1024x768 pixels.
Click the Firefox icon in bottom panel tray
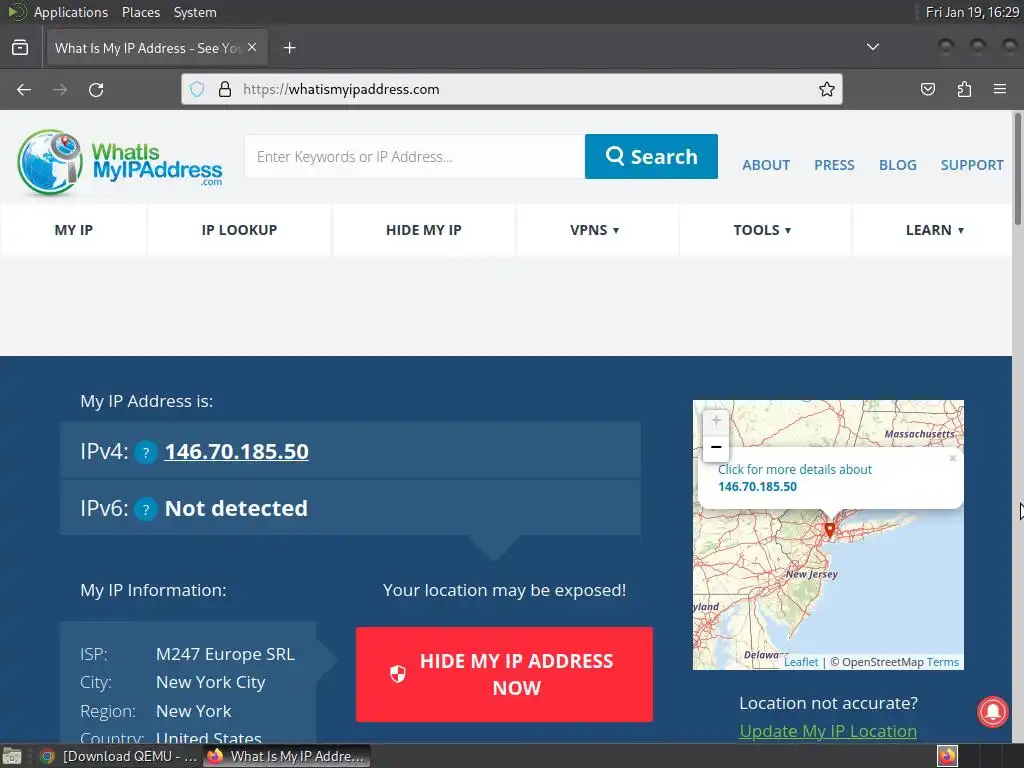click(947, 756)
